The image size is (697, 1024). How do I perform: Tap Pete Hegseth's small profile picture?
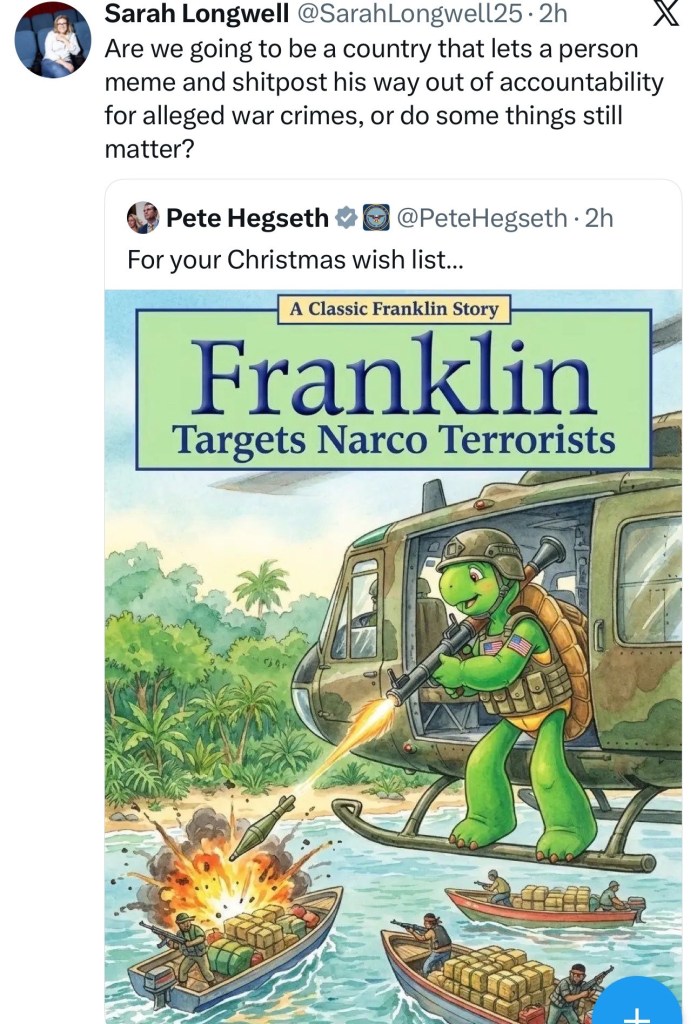(143, 218)
